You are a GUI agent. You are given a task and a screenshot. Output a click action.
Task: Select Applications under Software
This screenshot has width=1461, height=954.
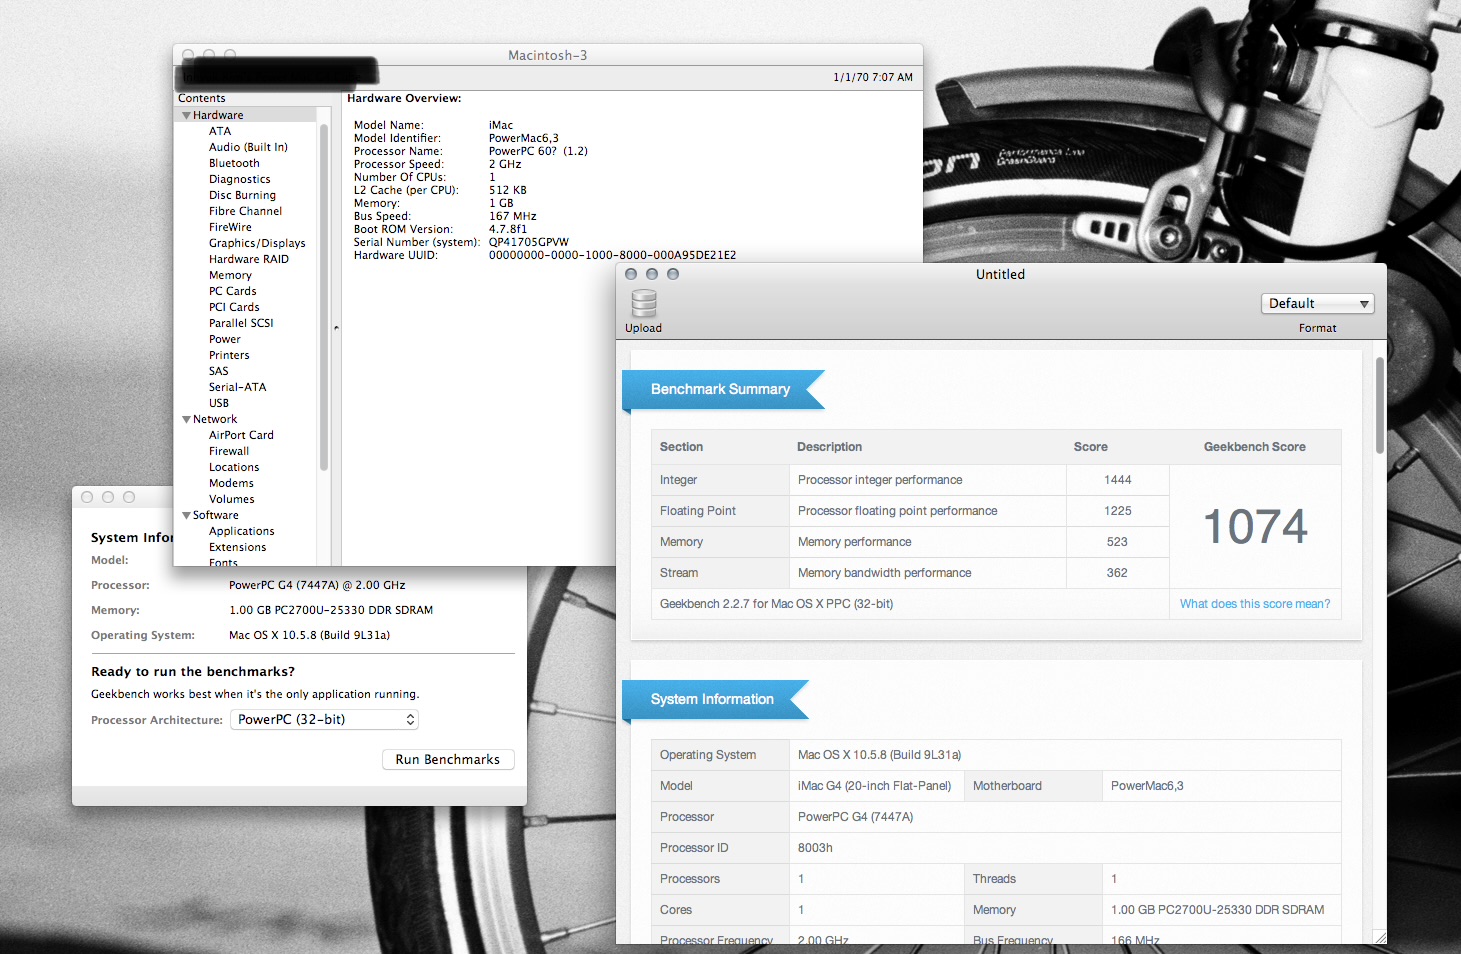tap(241, 531)
